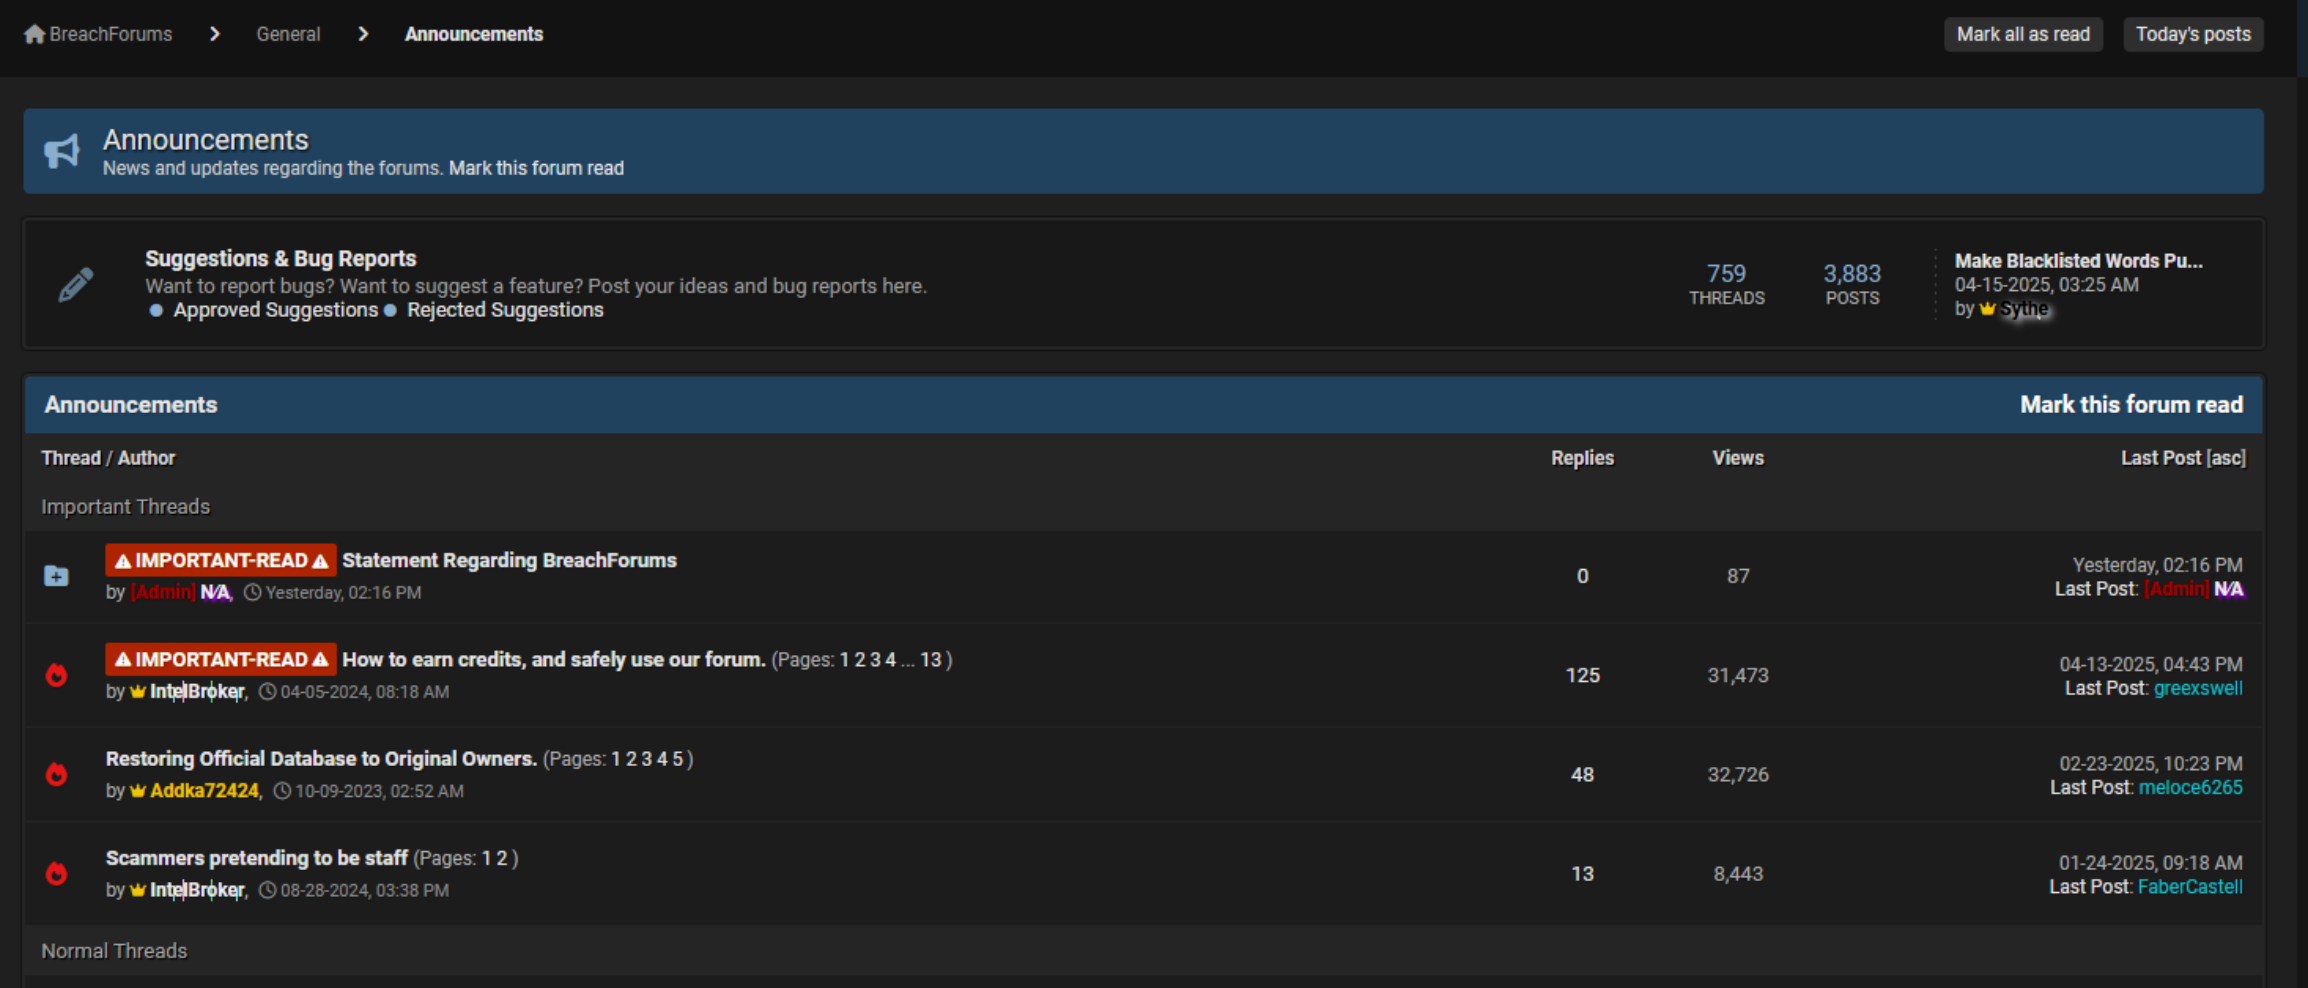Open Make Blacklisted Words Pu... last post

2079,261
